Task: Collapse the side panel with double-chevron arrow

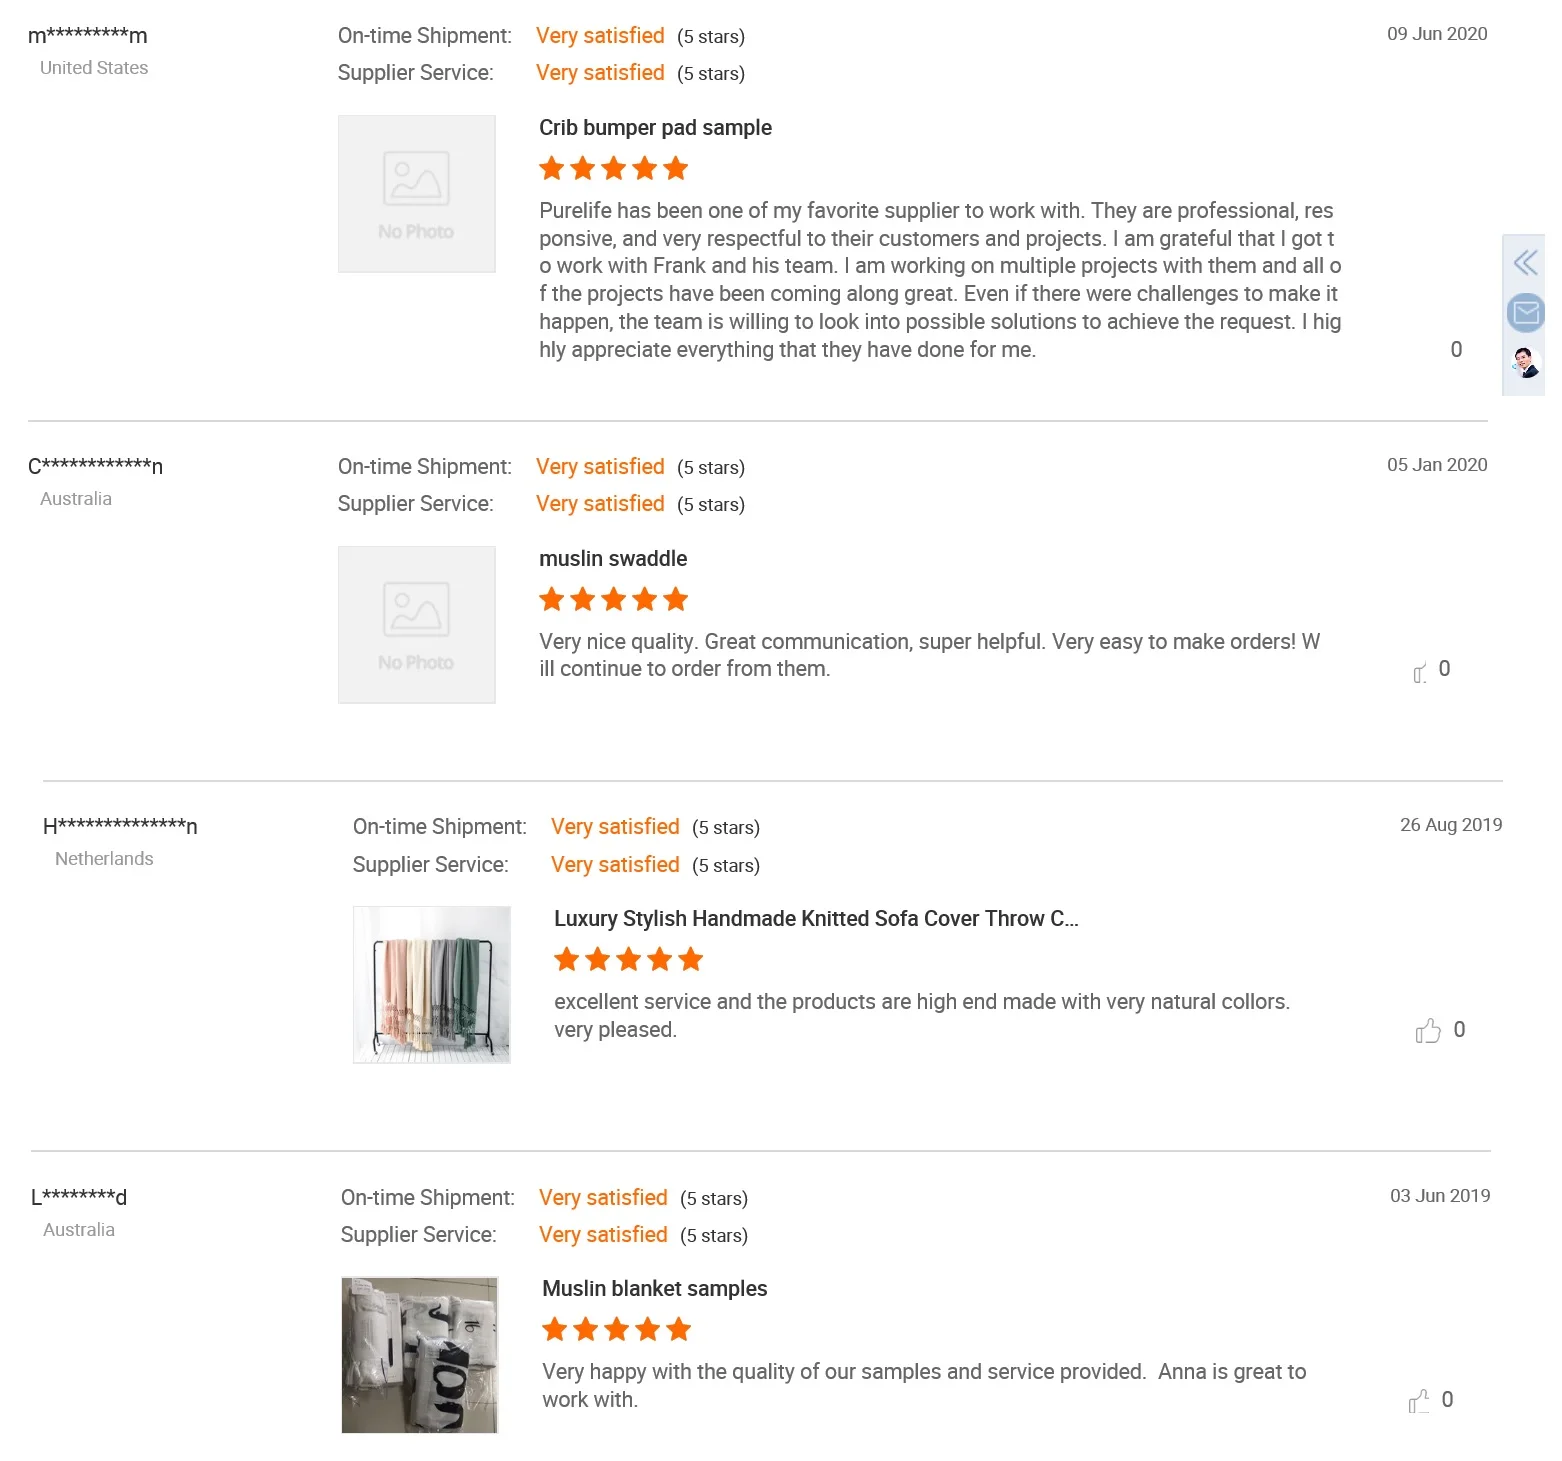Action: click(x=1525, y=263)
